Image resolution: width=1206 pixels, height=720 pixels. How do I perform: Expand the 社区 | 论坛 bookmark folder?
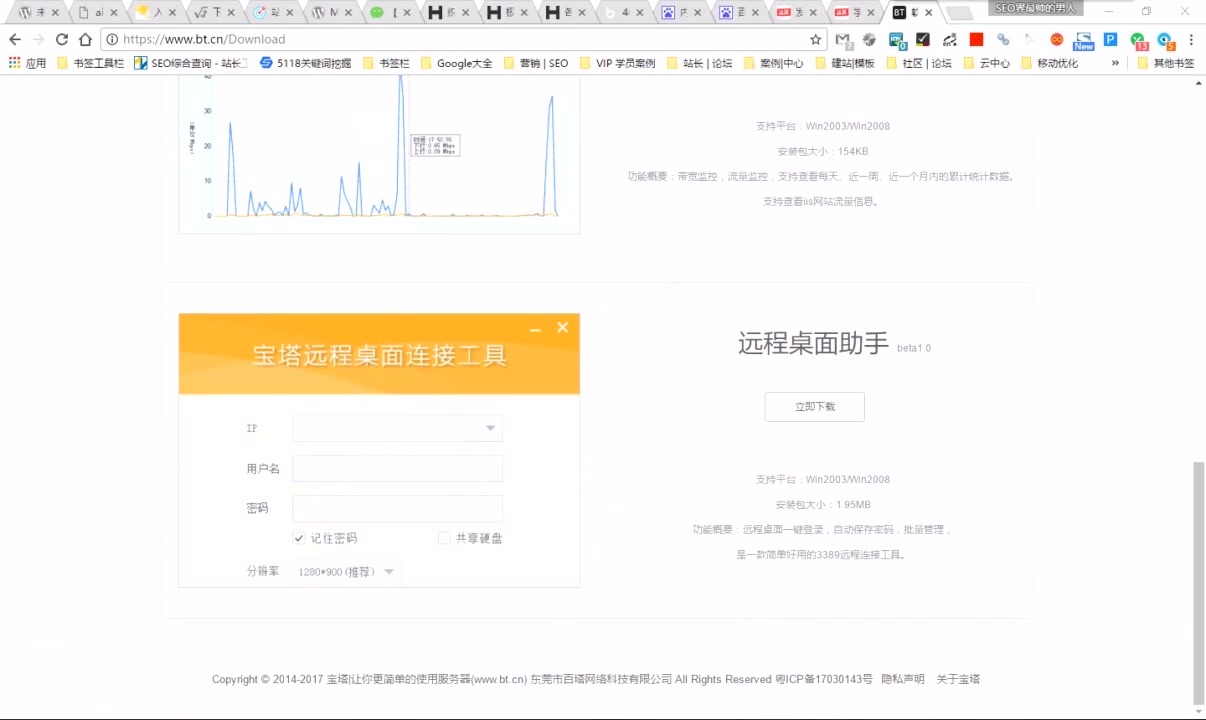(x=918, y=63)
